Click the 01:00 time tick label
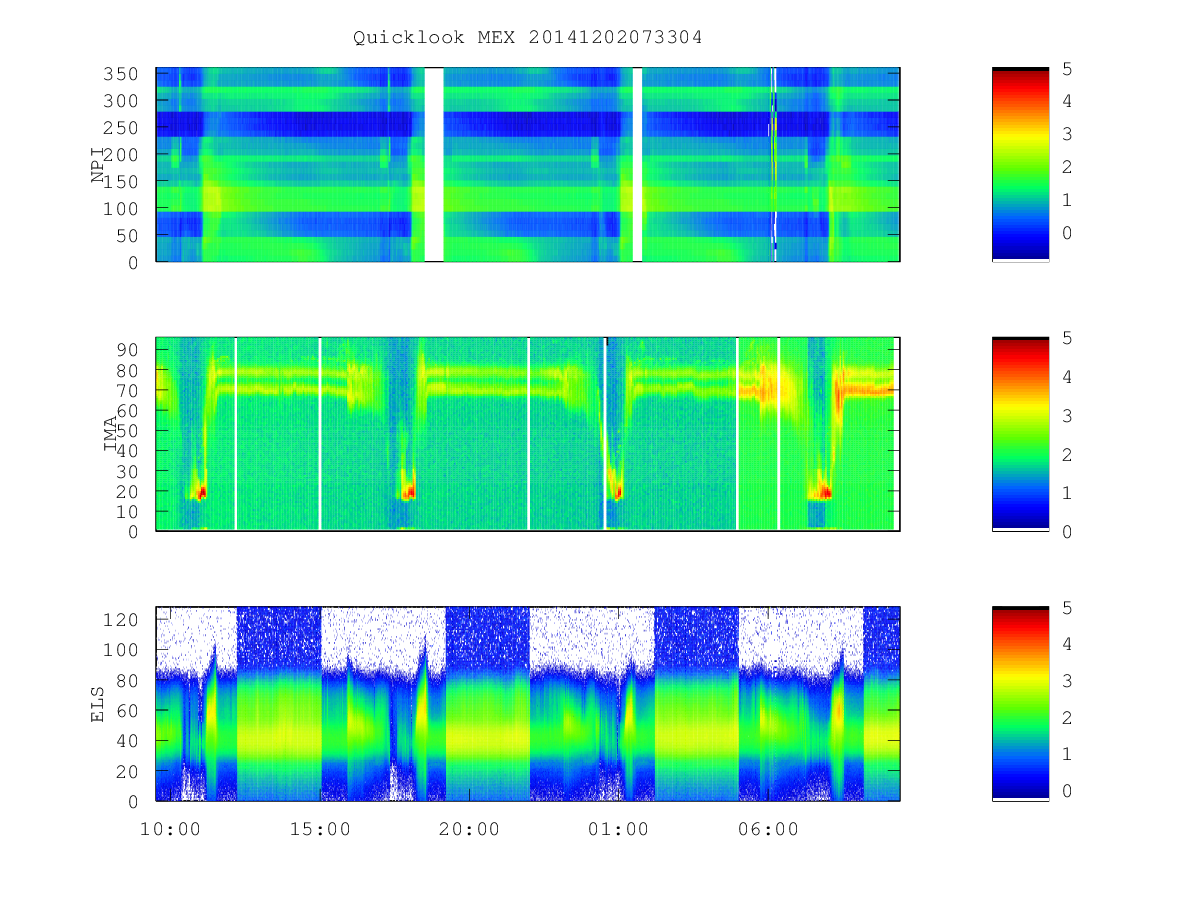This screenshot has width=1200, height=900. click(618, 829)
